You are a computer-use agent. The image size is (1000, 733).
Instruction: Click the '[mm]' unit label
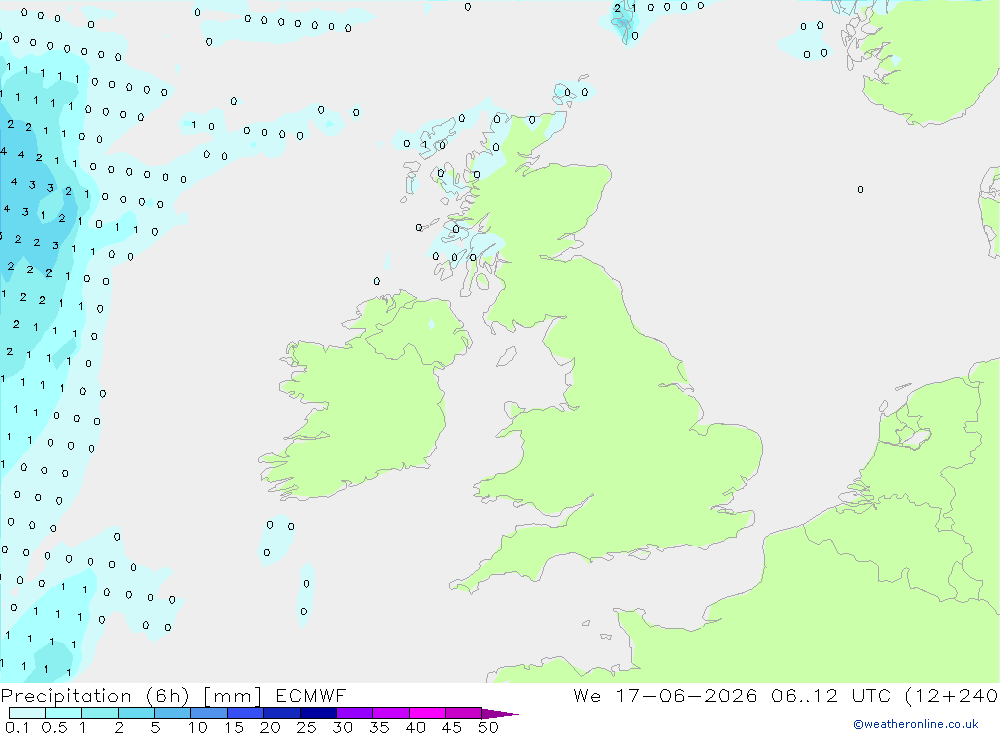click(x=232, y=696)
